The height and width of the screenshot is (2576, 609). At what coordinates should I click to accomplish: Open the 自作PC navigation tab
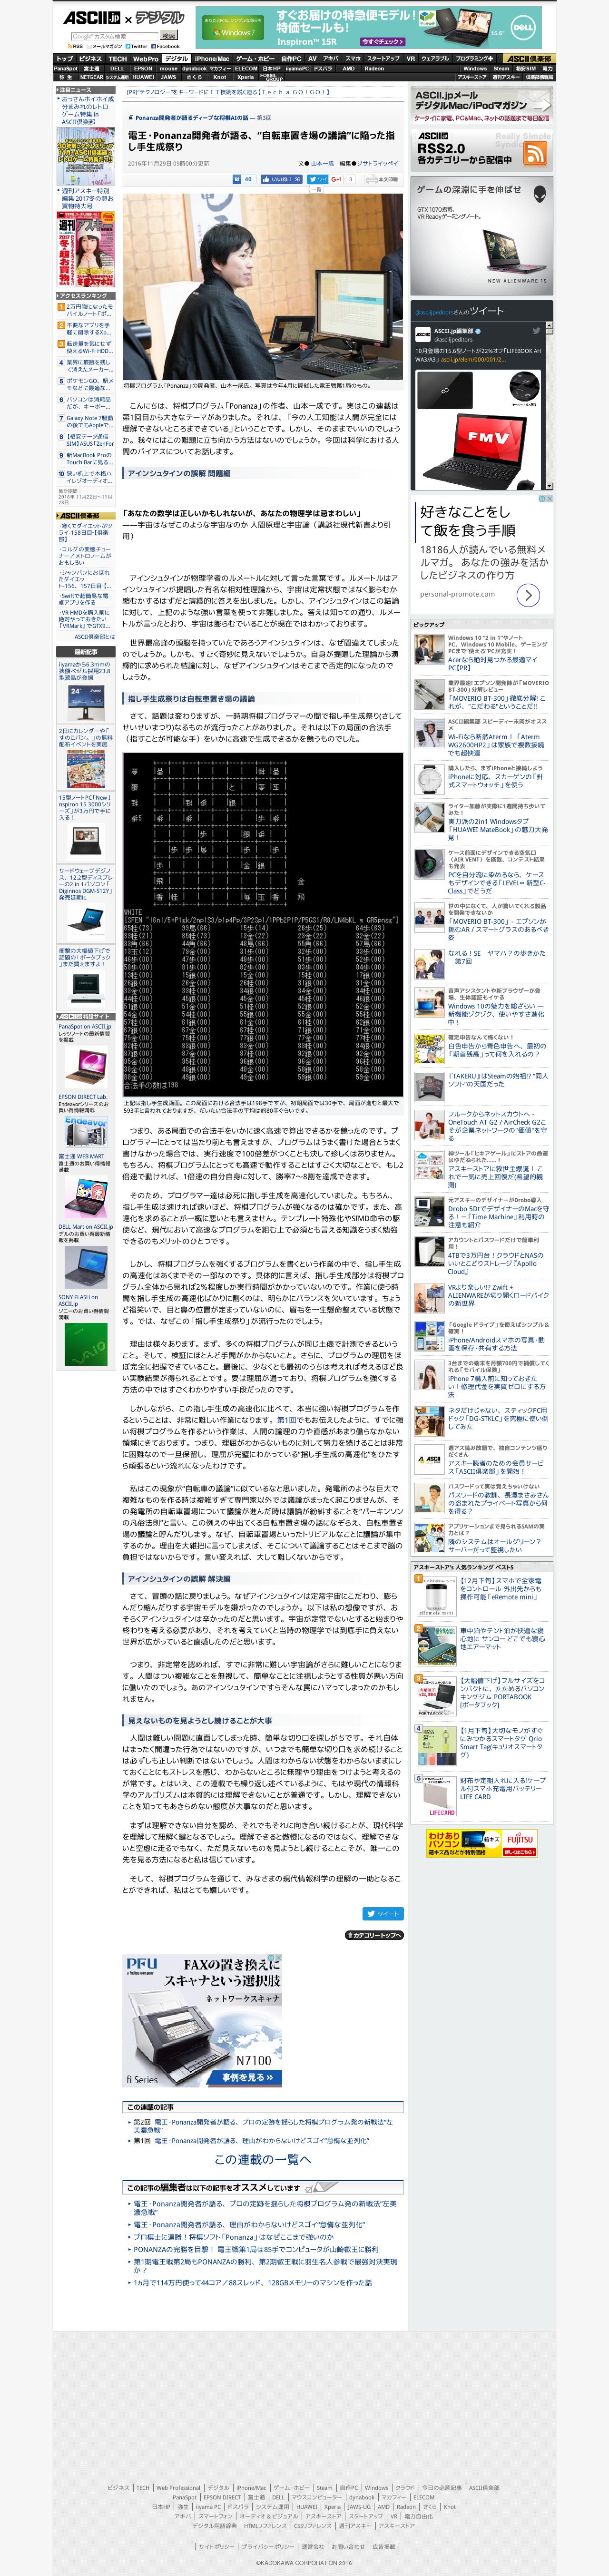pyautogui.click(x=291, y=59)
